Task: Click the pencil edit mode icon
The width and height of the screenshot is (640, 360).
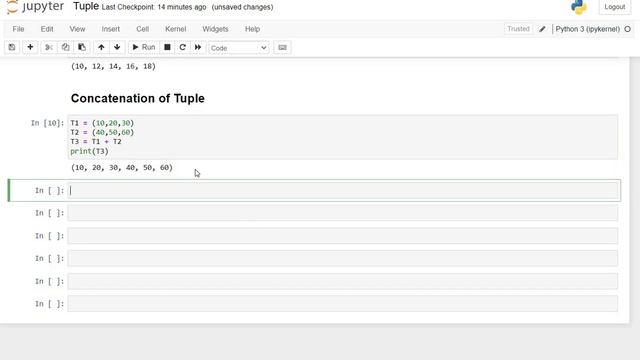Action: [542, 29]
